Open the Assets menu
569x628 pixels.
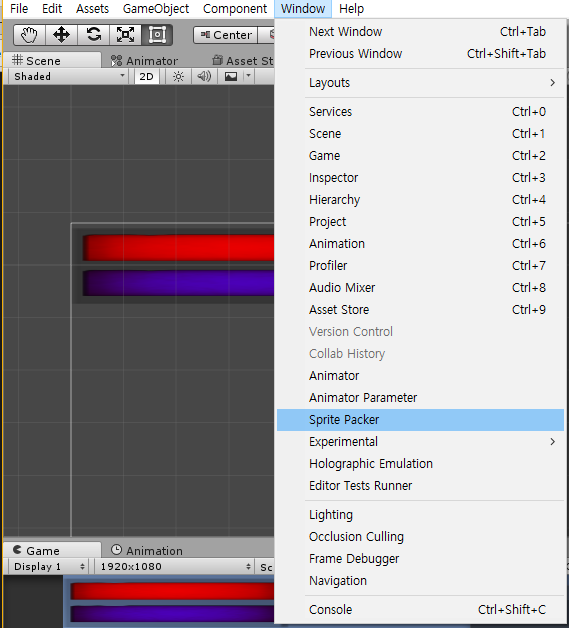point(92,8)
